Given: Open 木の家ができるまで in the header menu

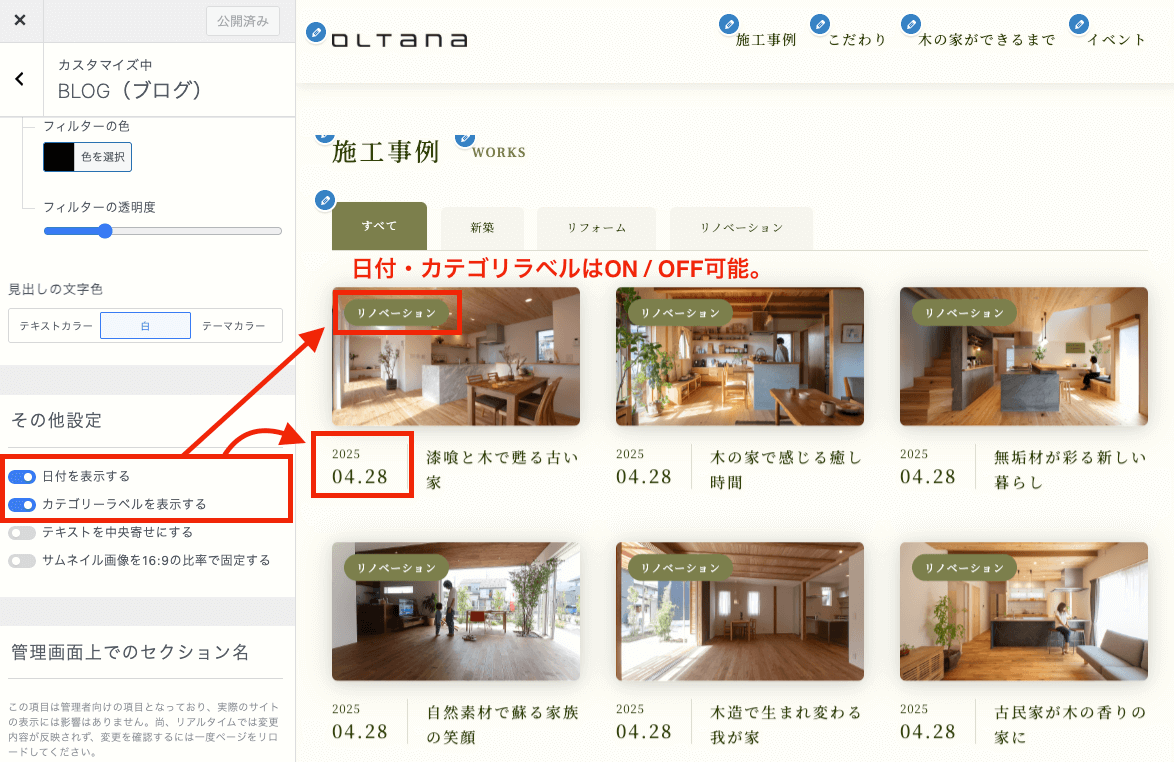Looking at the screenshot, I should [987, 40].
